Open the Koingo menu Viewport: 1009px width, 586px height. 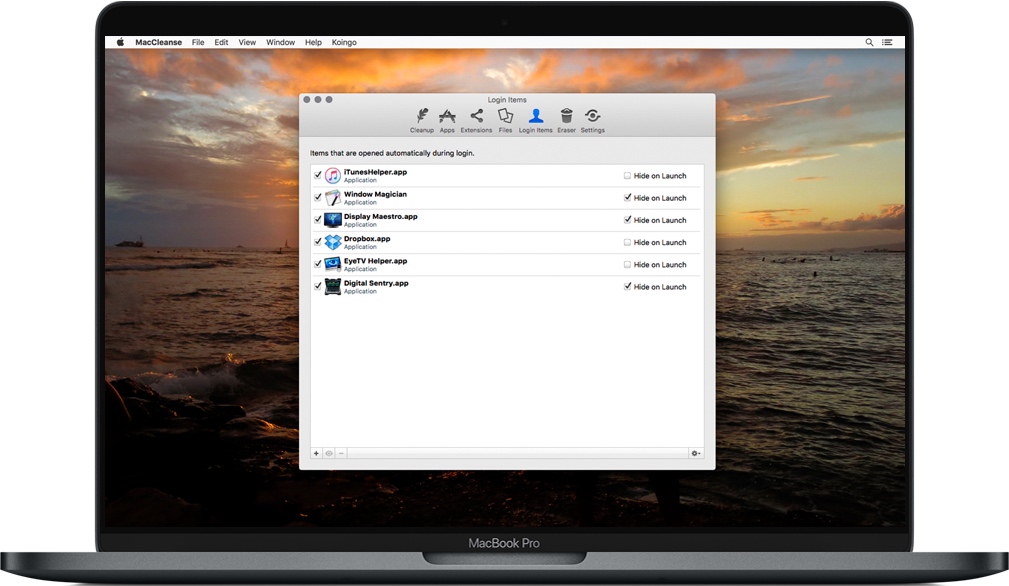[344, 43]
